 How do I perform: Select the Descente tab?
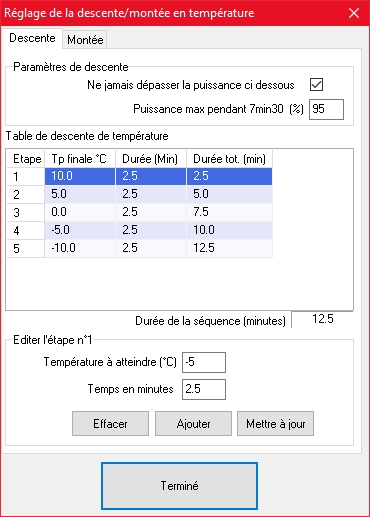(x=32, y=38)
